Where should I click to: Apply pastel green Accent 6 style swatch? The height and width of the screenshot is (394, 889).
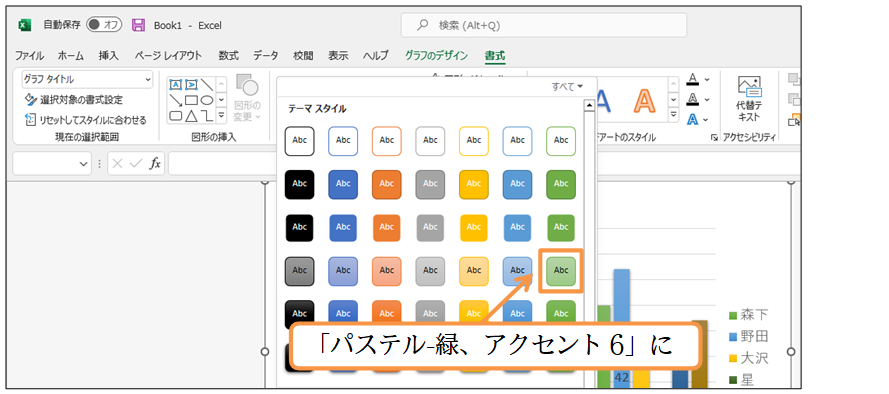561,271
